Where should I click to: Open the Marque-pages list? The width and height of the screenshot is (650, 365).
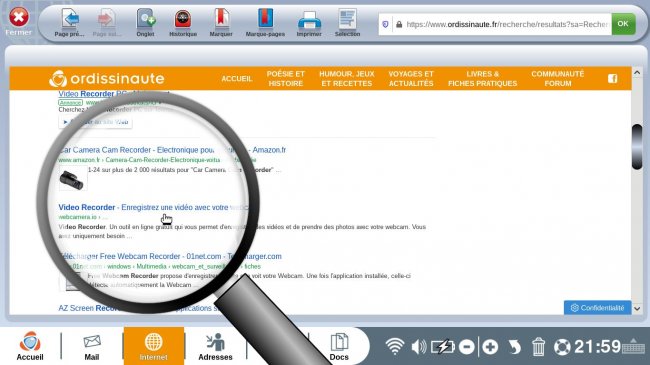point(265,23)
